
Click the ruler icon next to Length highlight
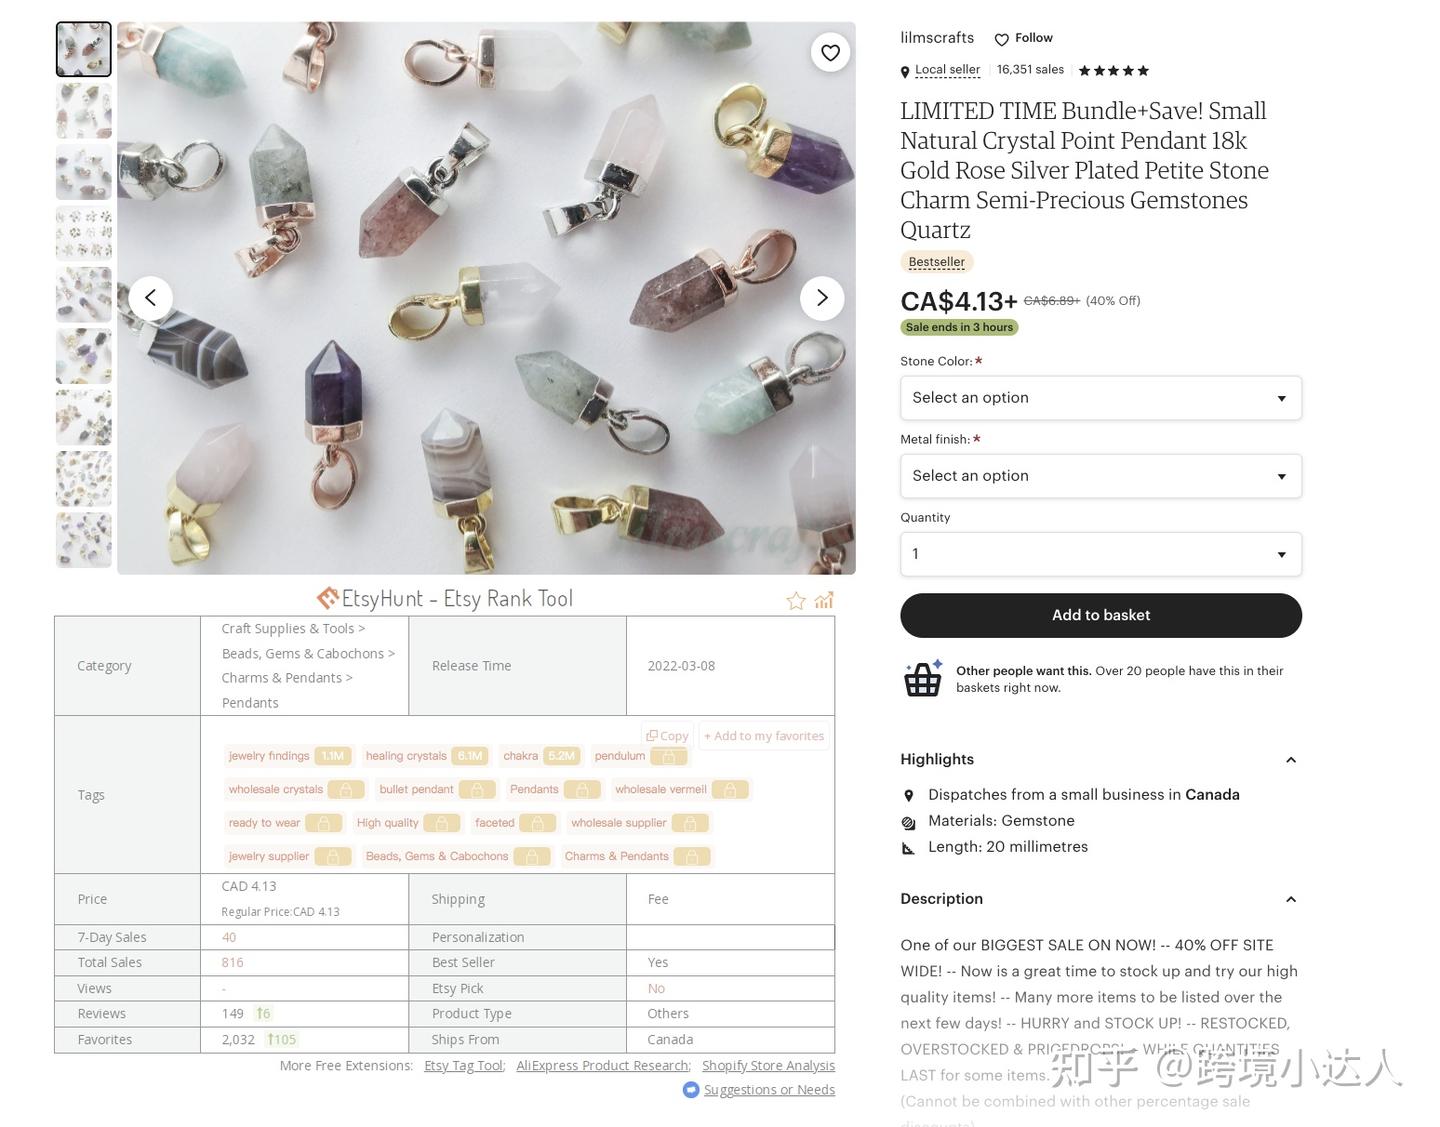[x=908, y=847]
